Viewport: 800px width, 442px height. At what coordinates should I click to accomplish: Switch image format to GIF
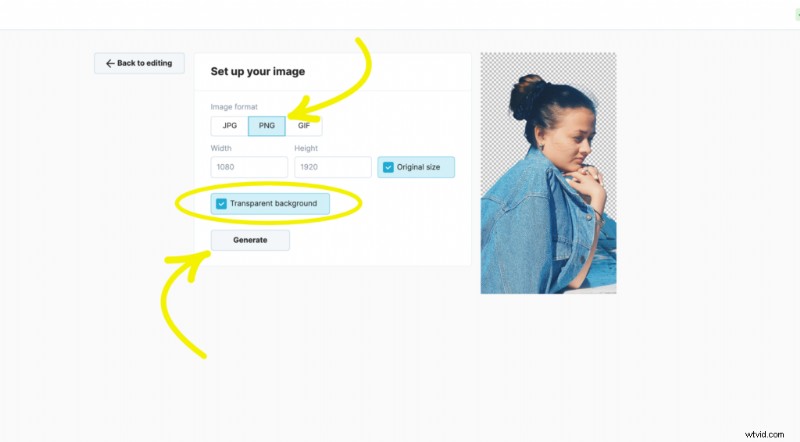tap(304, 126)
